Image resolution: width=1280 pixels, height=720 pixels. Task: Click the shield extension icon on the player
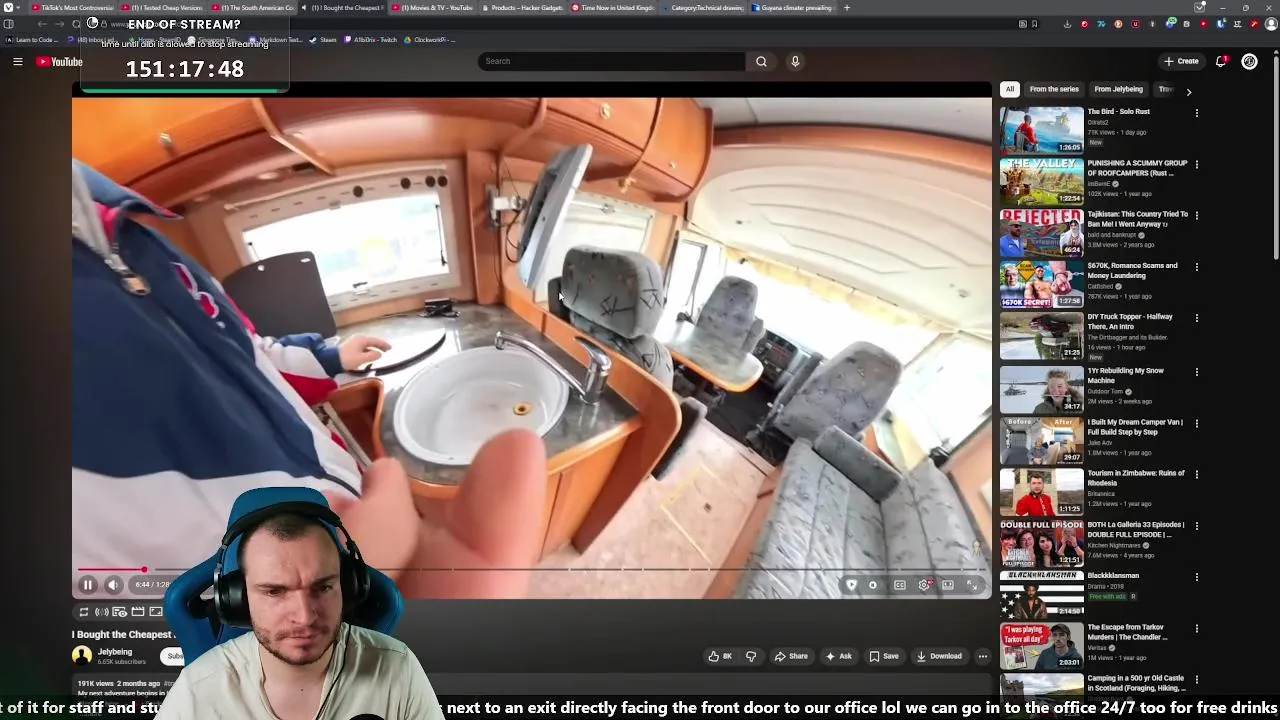point(851,585)
